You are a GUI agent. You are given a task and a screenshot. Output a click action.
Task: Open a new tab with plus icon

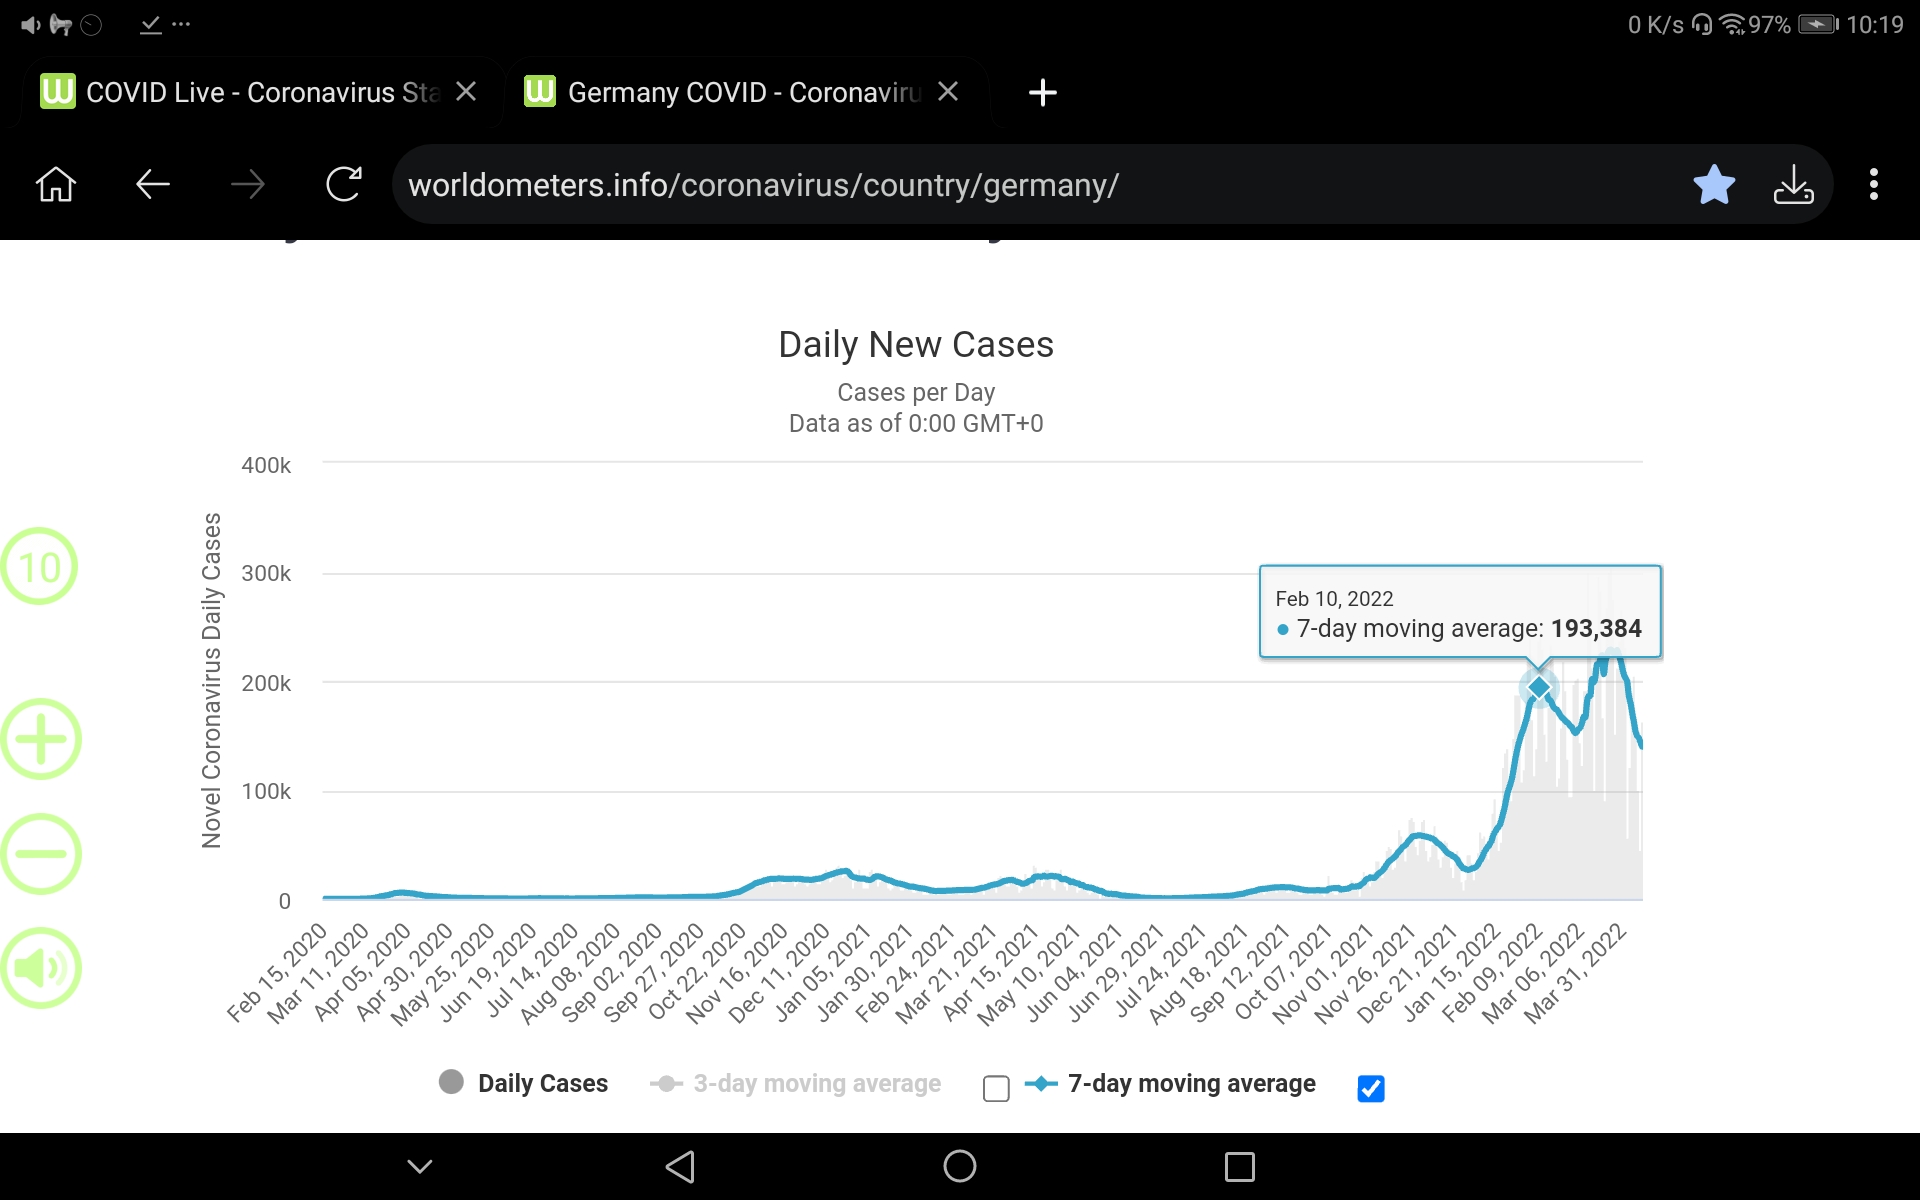coord(1042,93)
